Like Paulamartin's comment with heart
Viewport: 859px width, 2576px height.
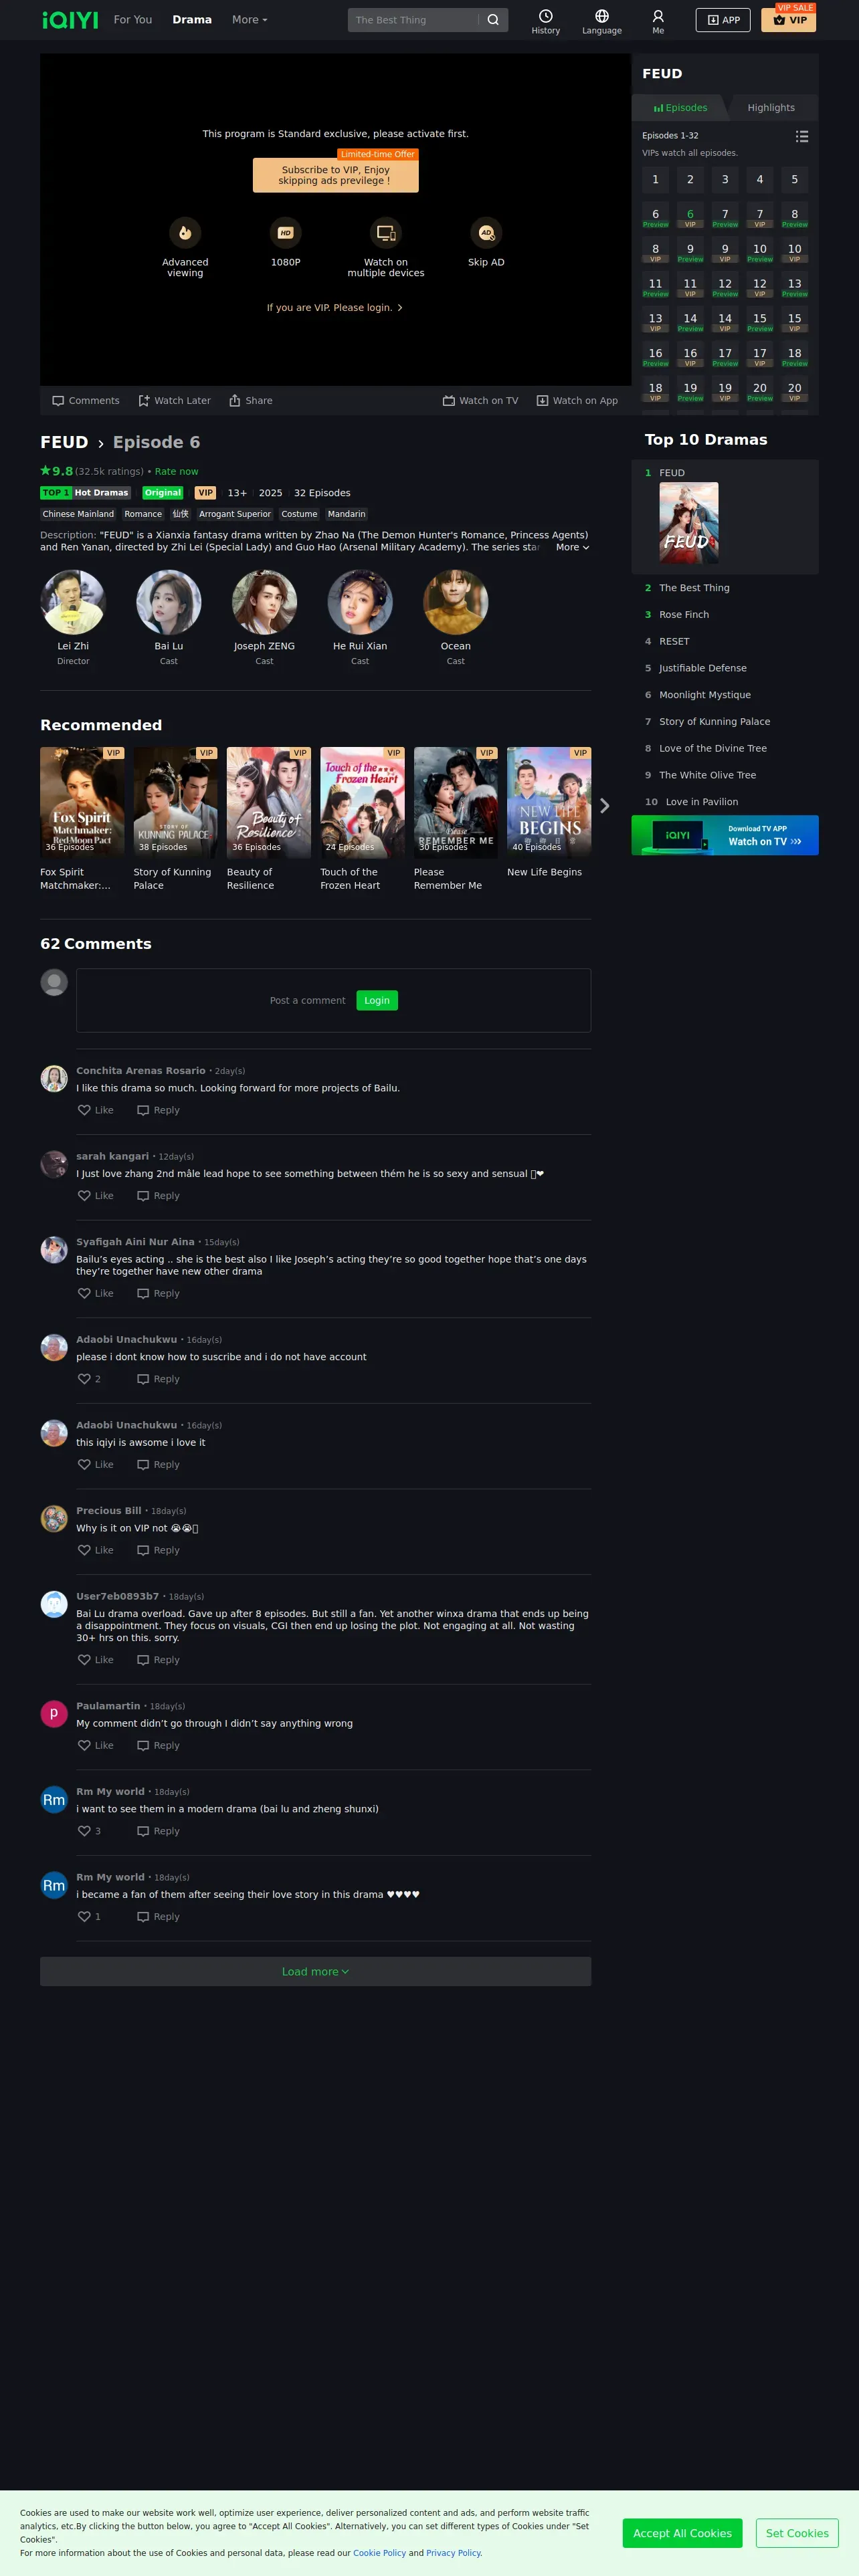tap(84, 1745)
